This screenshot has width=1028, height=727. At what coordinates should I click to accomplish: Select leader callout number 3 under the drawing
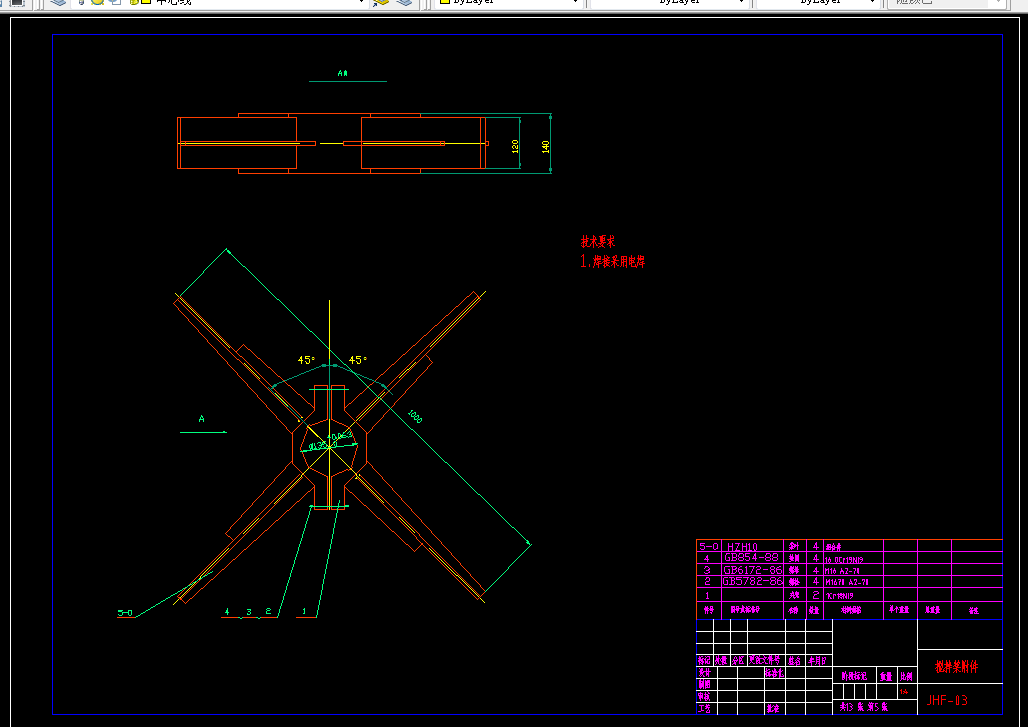[248, 612]
